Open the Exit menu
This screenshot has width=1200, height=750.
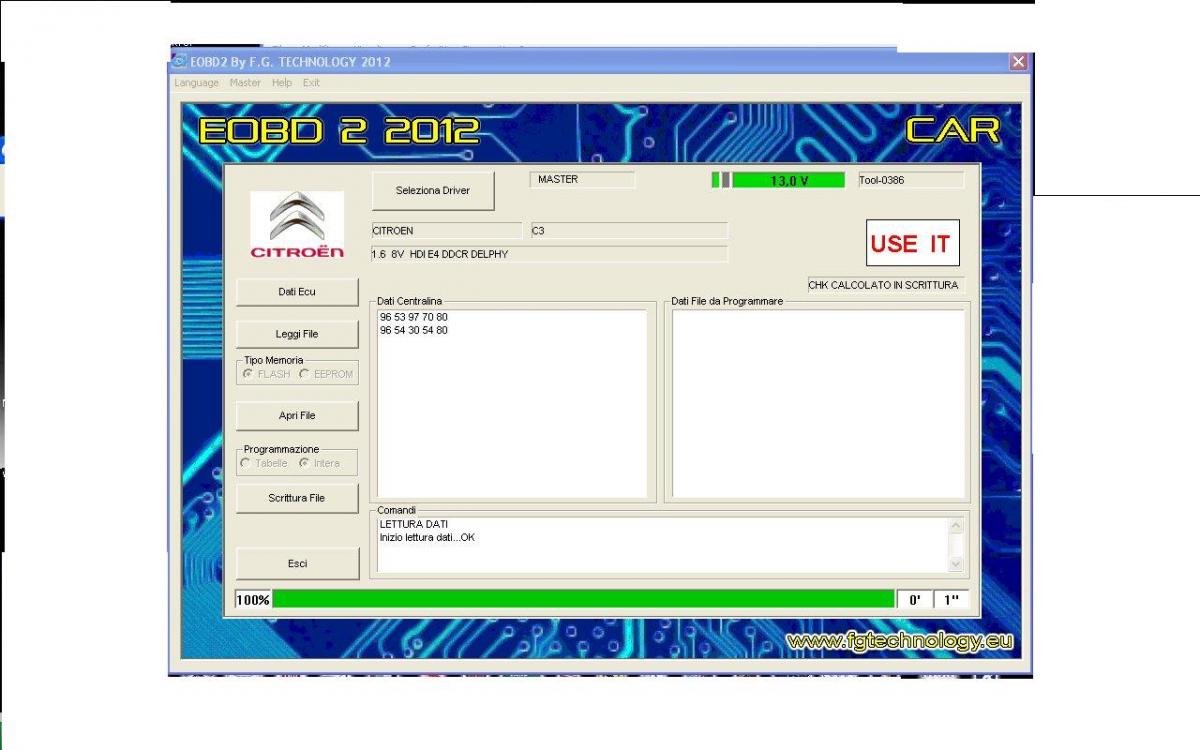311,83
